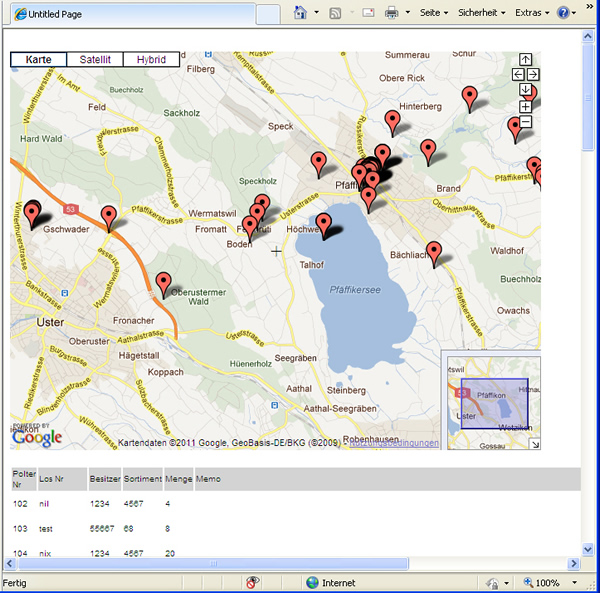Pan the map up with arrow button
The height and width of the screenshot is (593, 600).
pos(525,59)
